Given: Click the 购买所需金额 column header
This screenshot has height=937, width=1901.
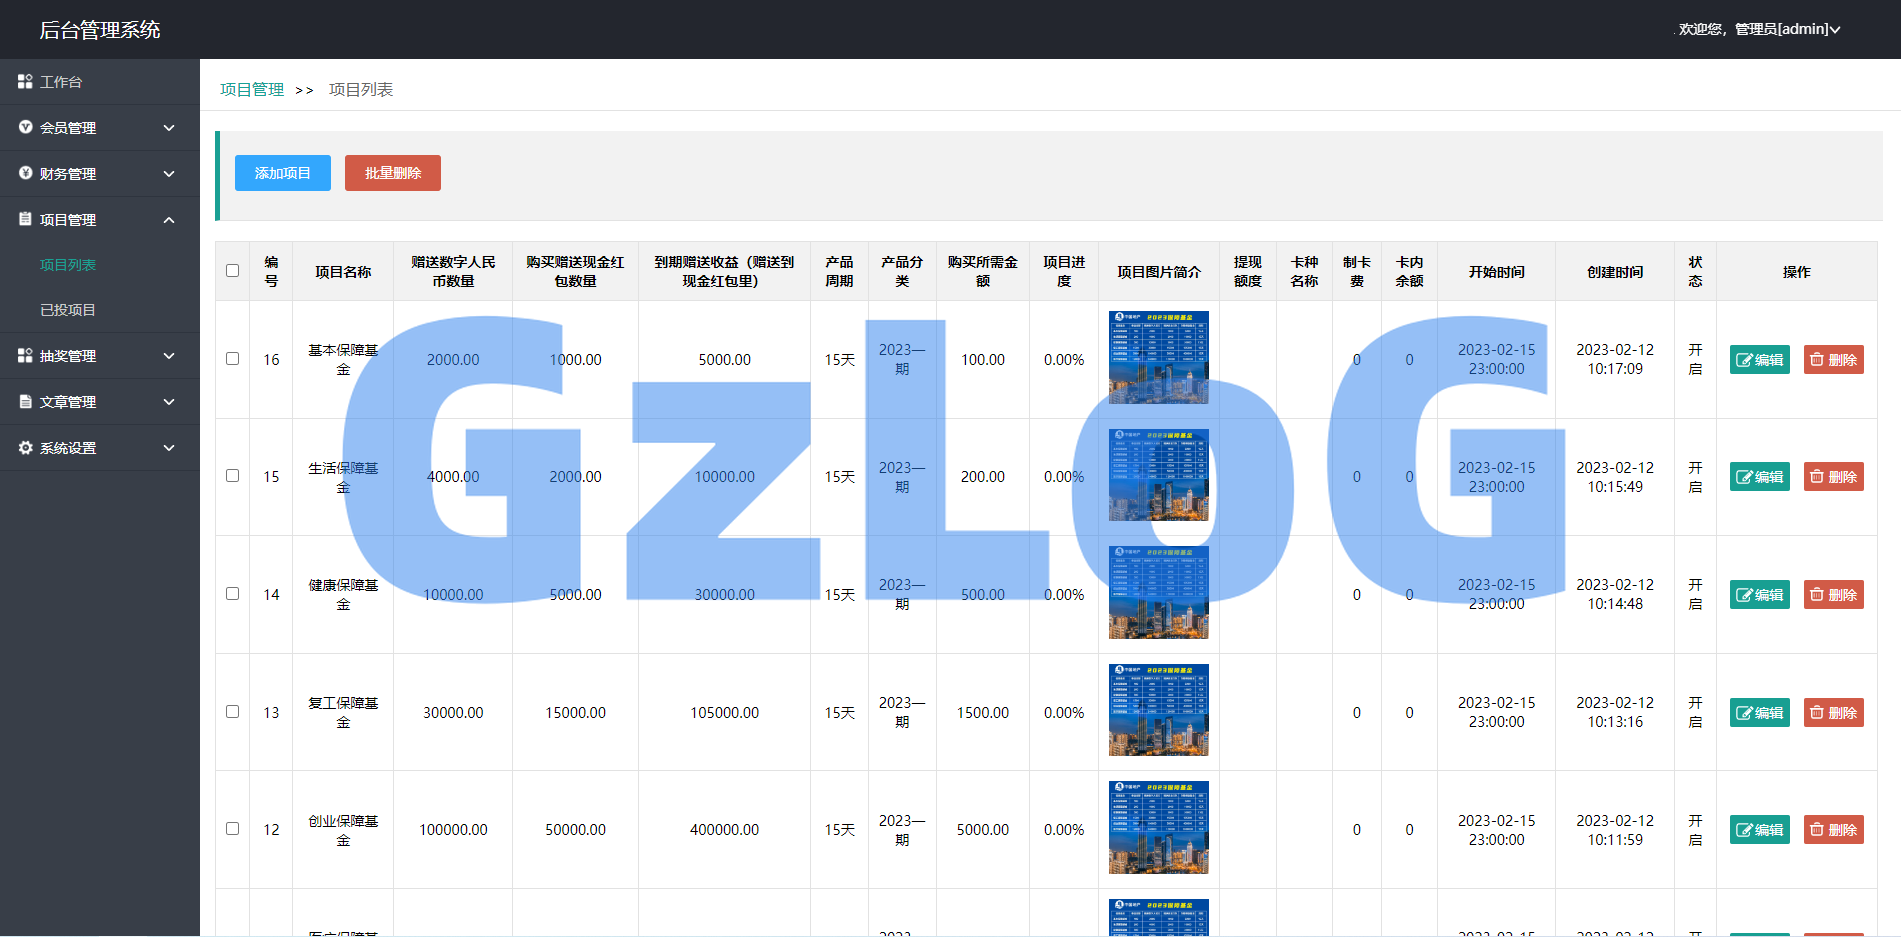Looking at the screenshot, I should point(983,271).
